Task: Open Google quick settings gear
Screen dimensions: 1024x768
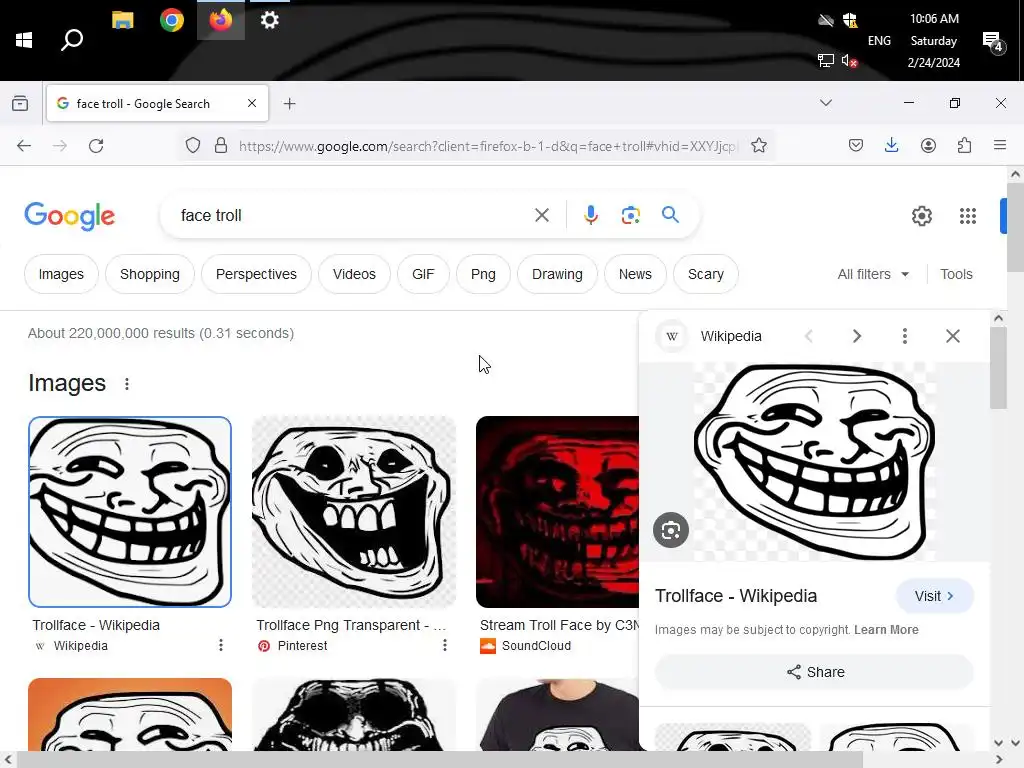Action: (x=921, y=216)
